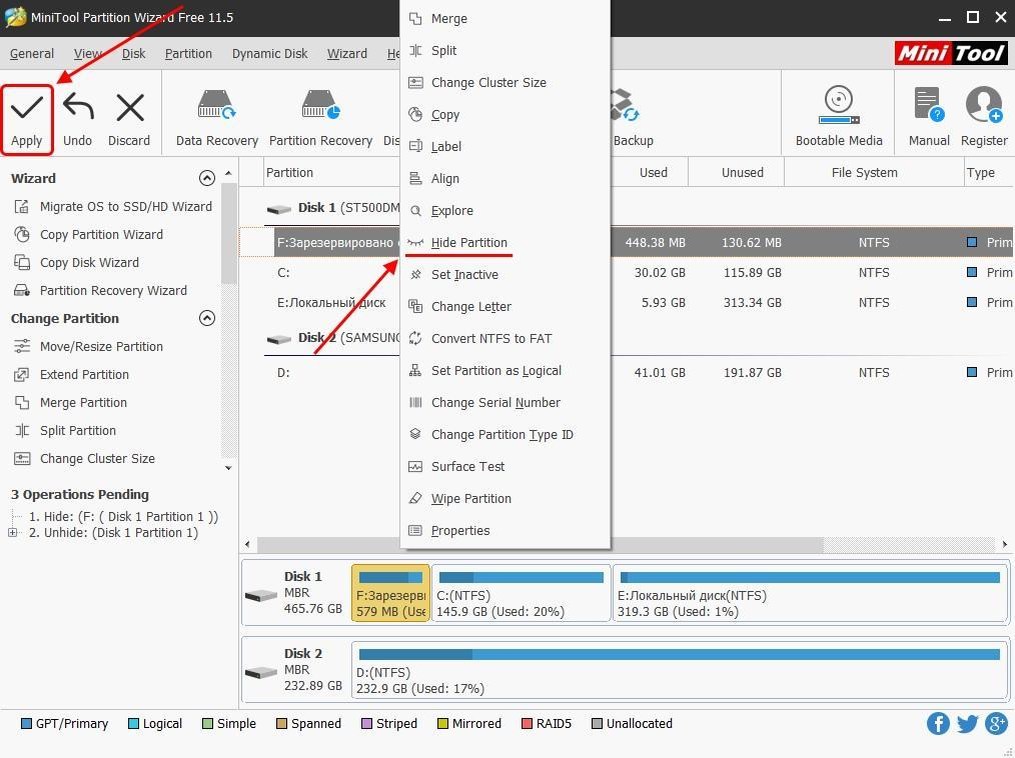
Task: Click sidebar scroll down arrow
Action: [x=228, y=467]
